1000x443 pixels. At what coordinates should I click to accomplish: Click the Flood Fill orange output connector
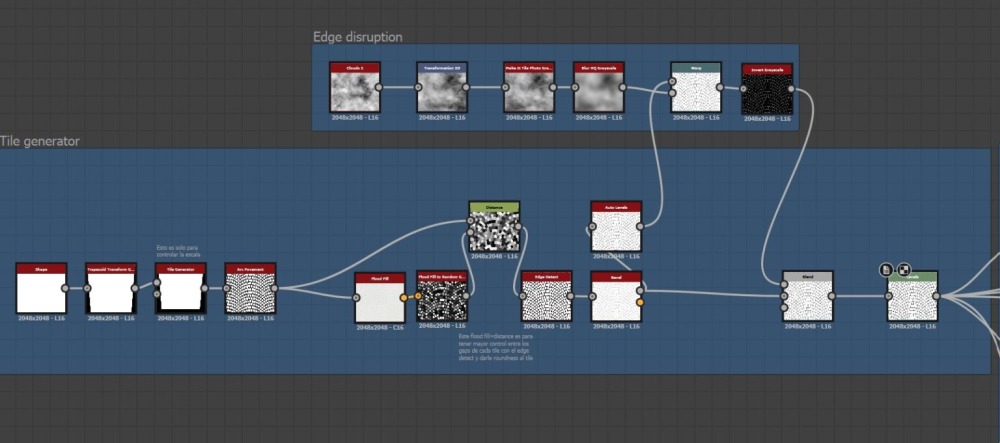[x=404, y=297]
